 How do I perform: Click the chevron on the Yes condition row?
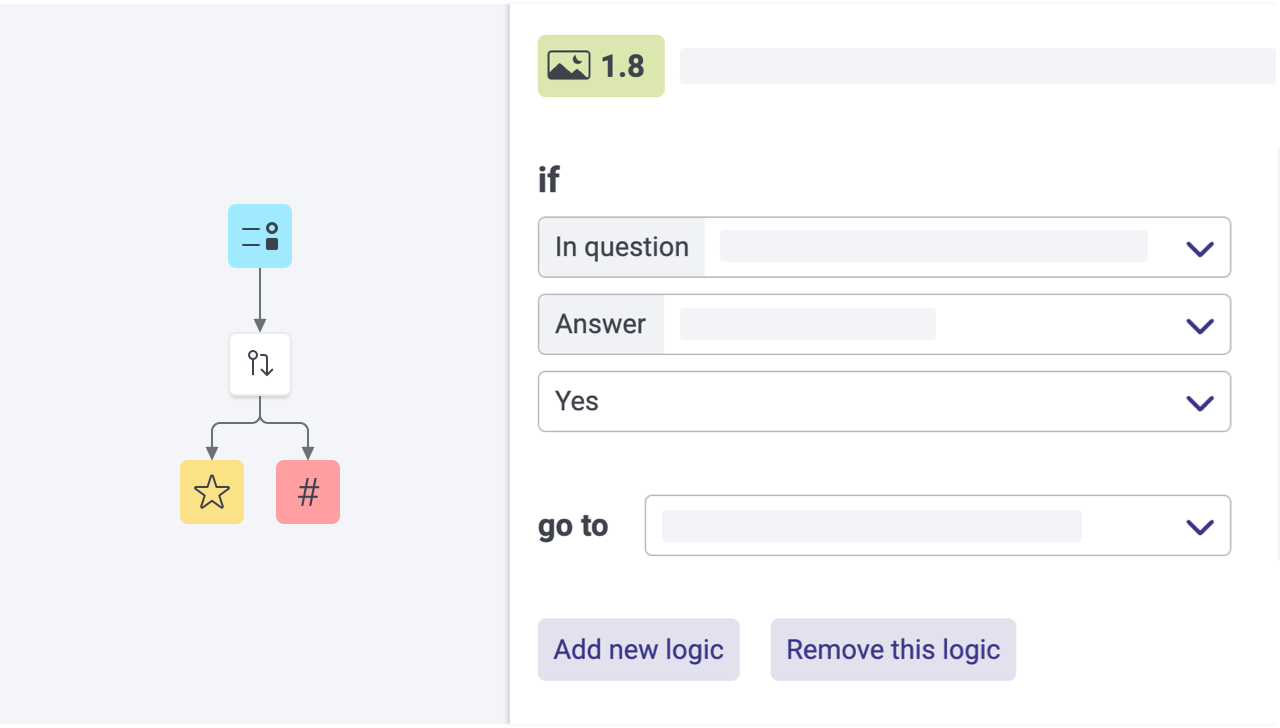[1199, 401]
